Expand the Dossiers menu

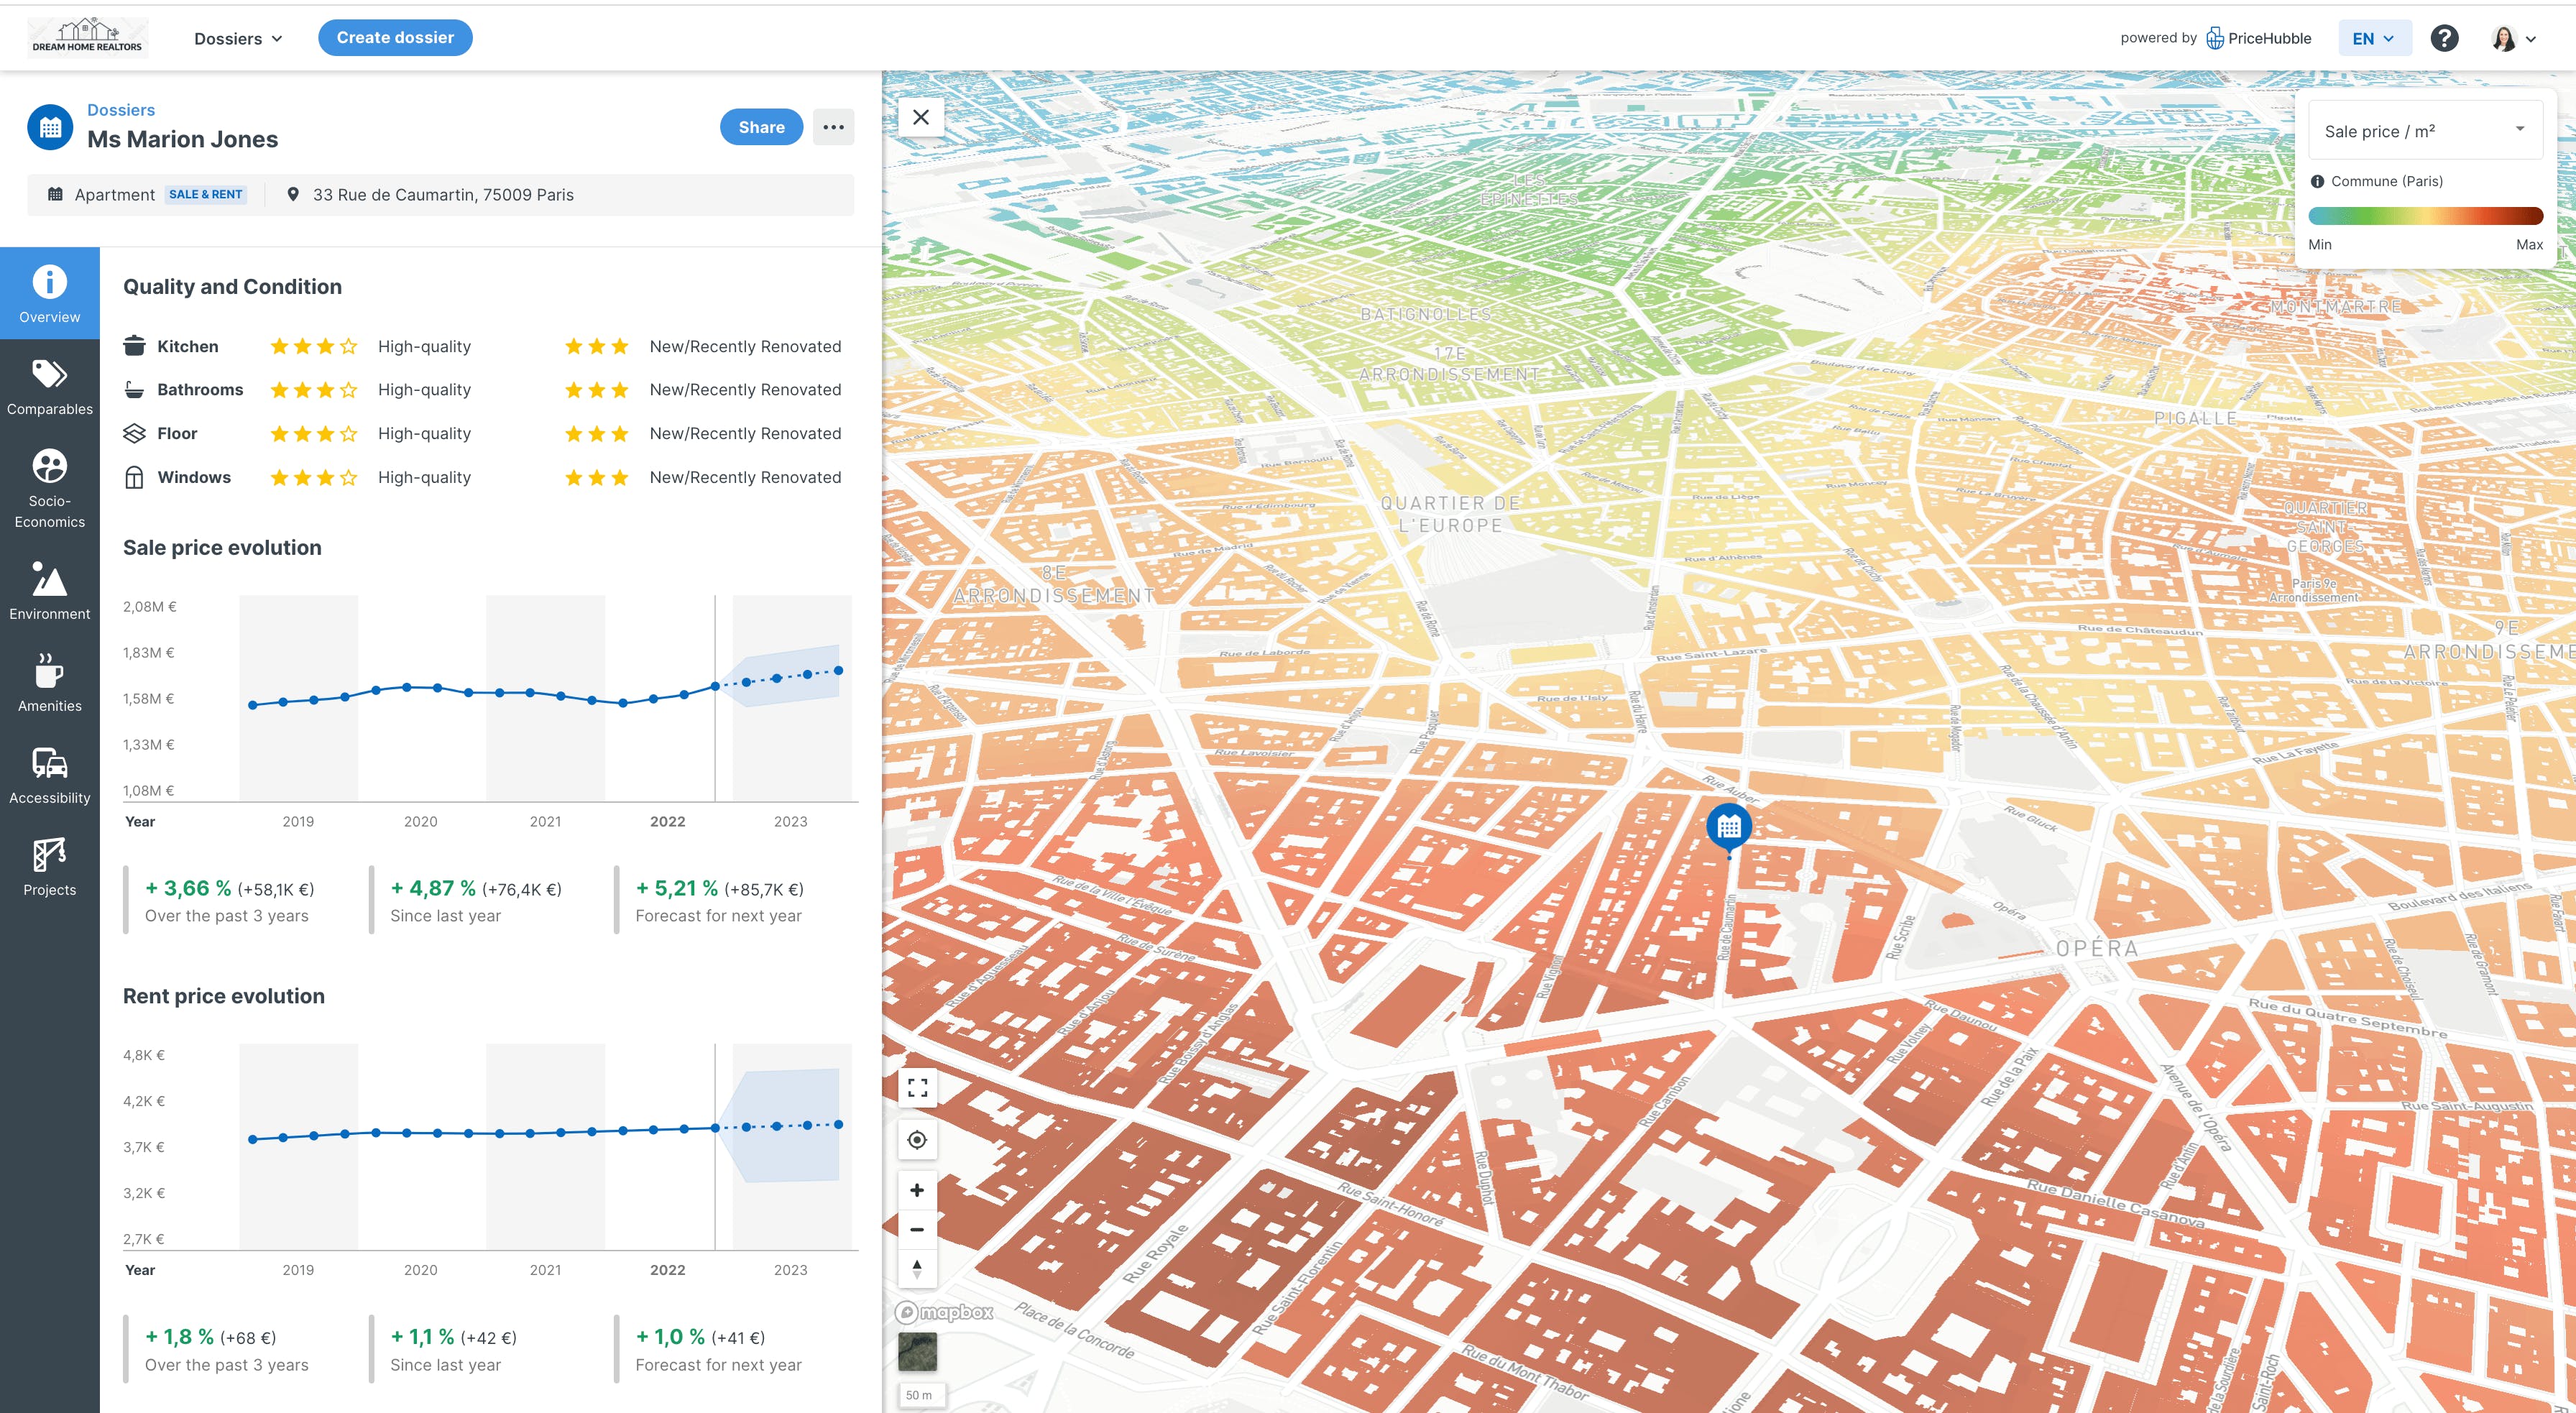(x=238, y=38)
